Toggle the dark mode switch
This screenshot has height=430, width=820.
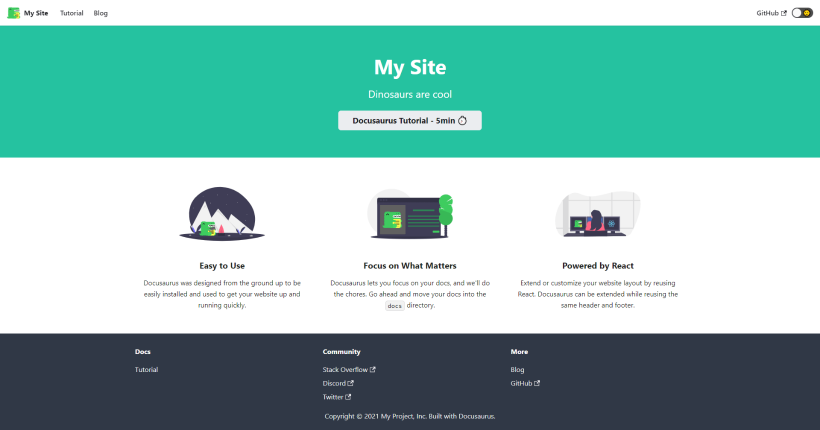(802, 13)
